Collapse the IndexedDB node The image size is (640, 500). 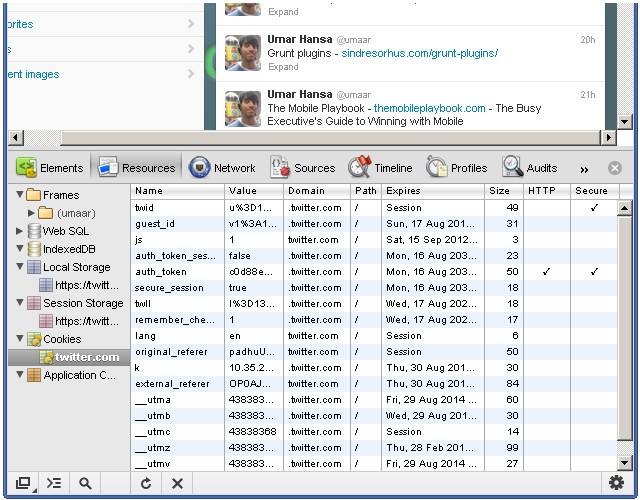pyautogui.click(x=20, y=248)
